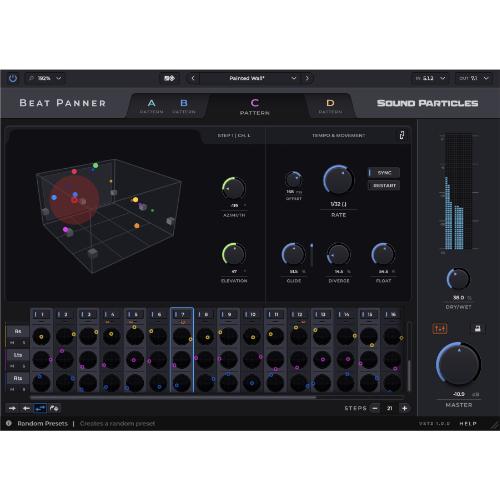Go to next preset arrow
This screenshot has height=500, width=500.
[x=307, y=78]
